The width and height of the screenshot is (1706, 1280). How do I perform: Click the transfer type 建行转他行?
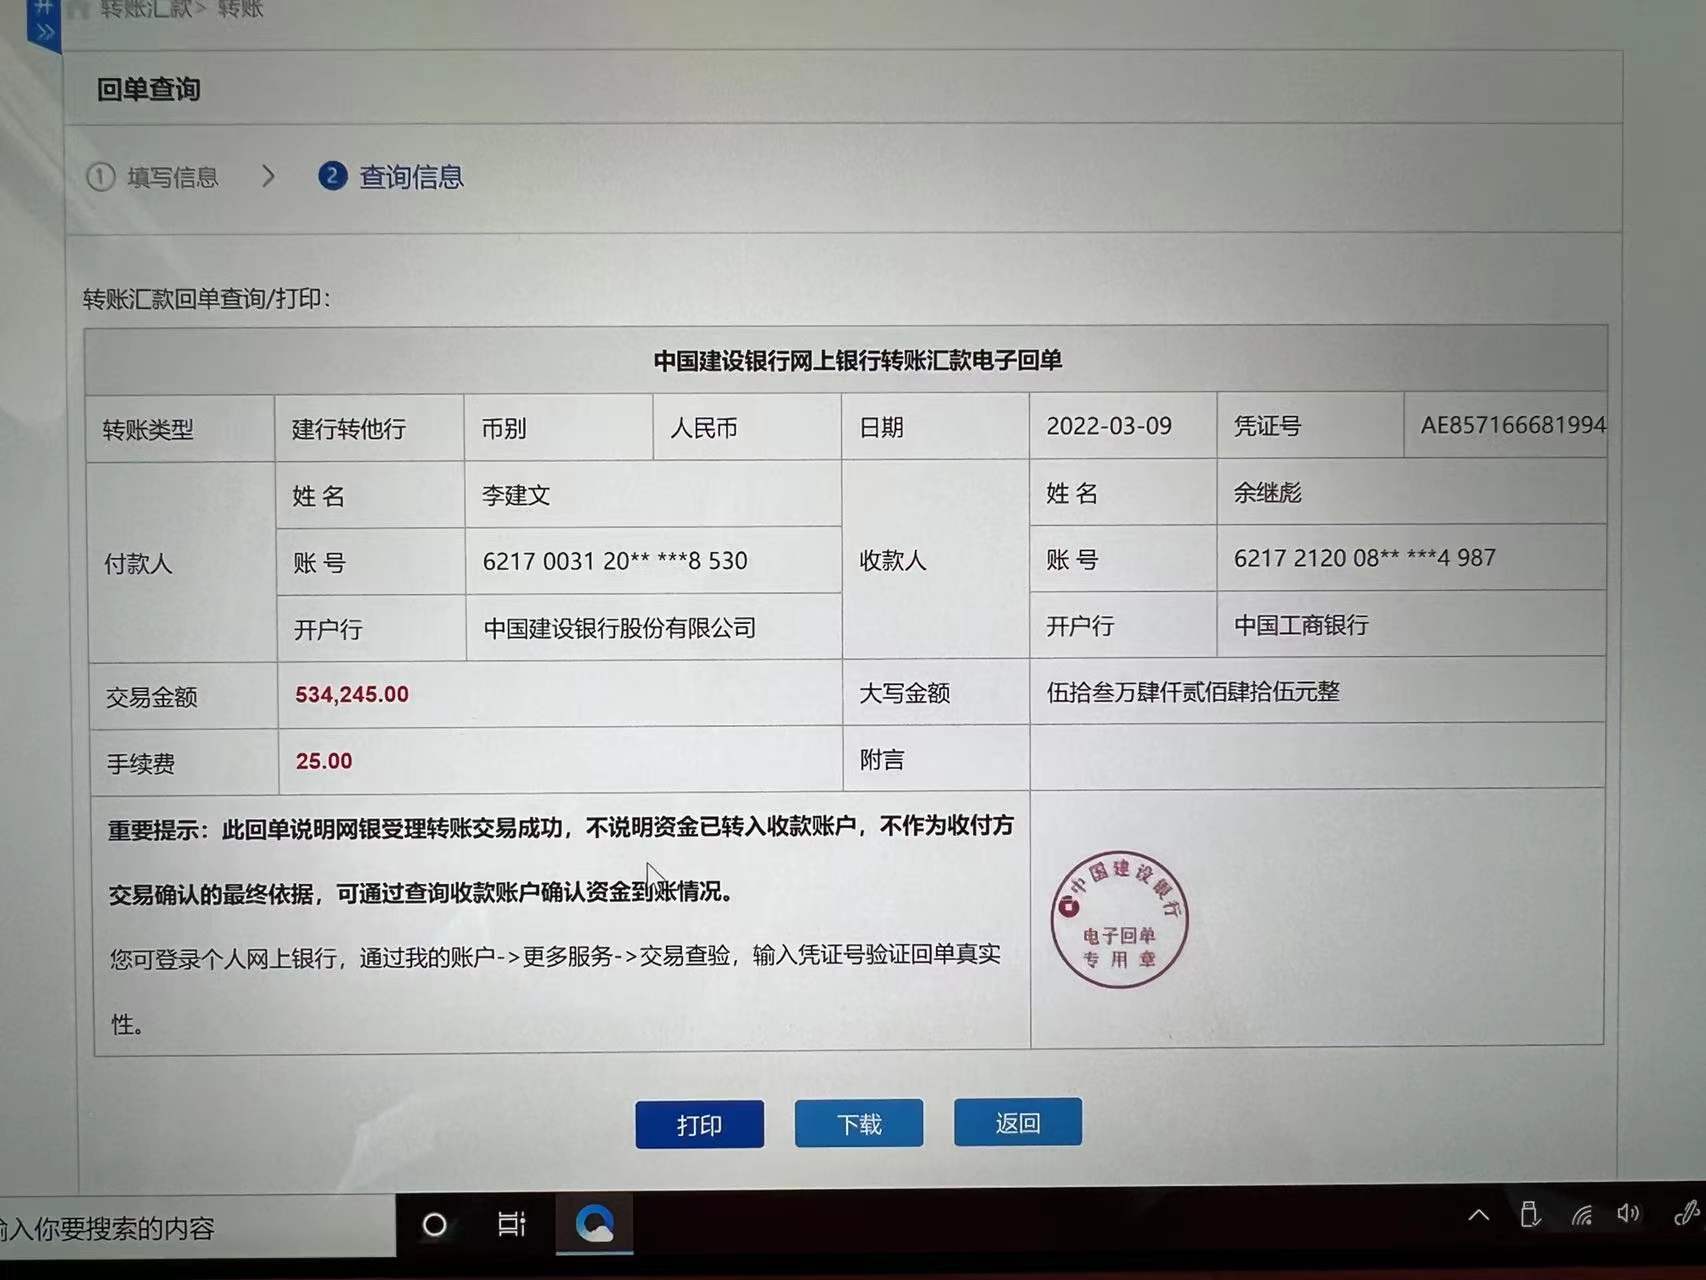click(x=349, y=429)
